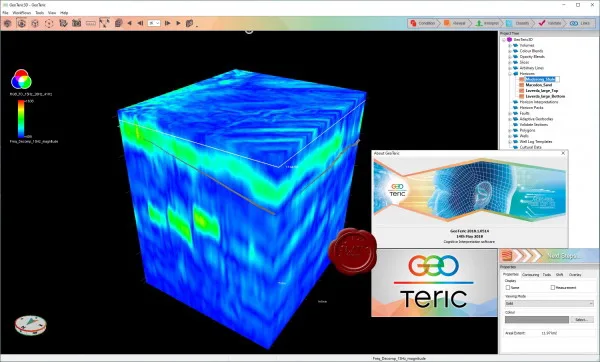This screenshot has width=600, height=362.
Task: Click the Next Steps banner
Action: click(x=549, y=255)
